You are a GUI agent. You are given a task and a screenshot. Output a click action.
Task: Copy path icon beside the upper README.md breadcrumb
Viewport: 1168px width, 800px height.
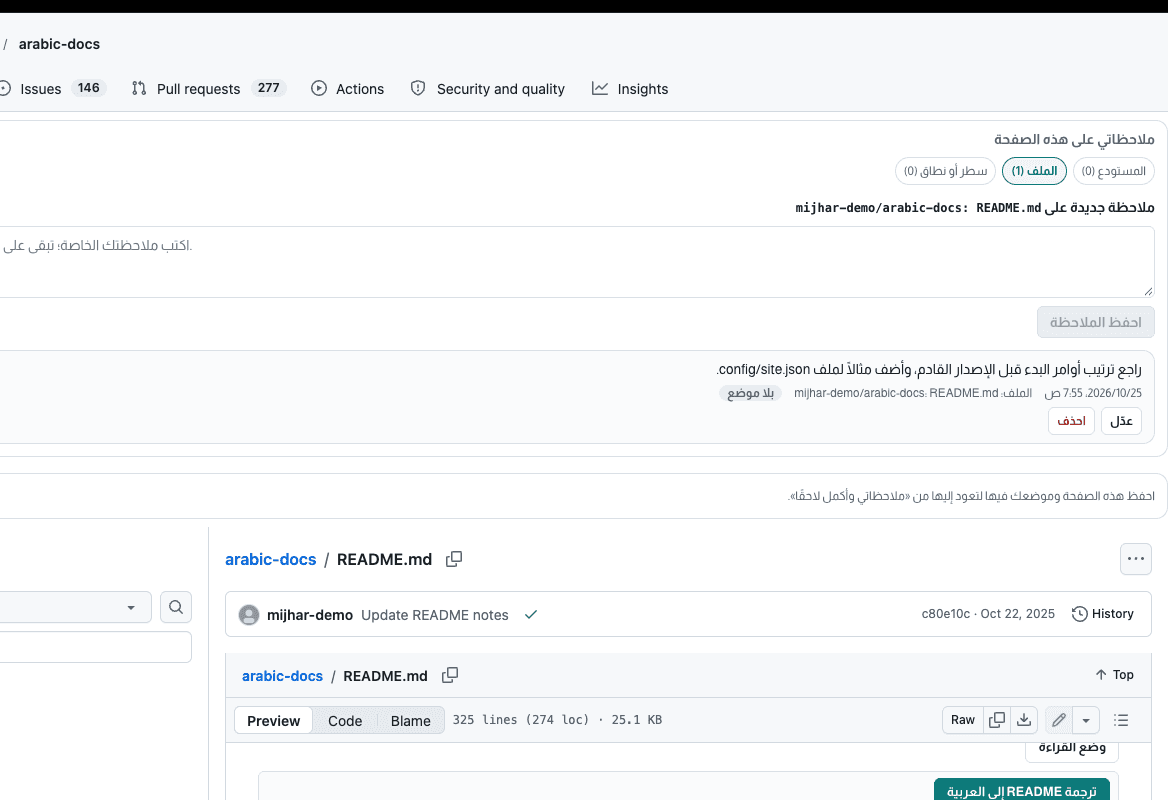coord(454,559)
